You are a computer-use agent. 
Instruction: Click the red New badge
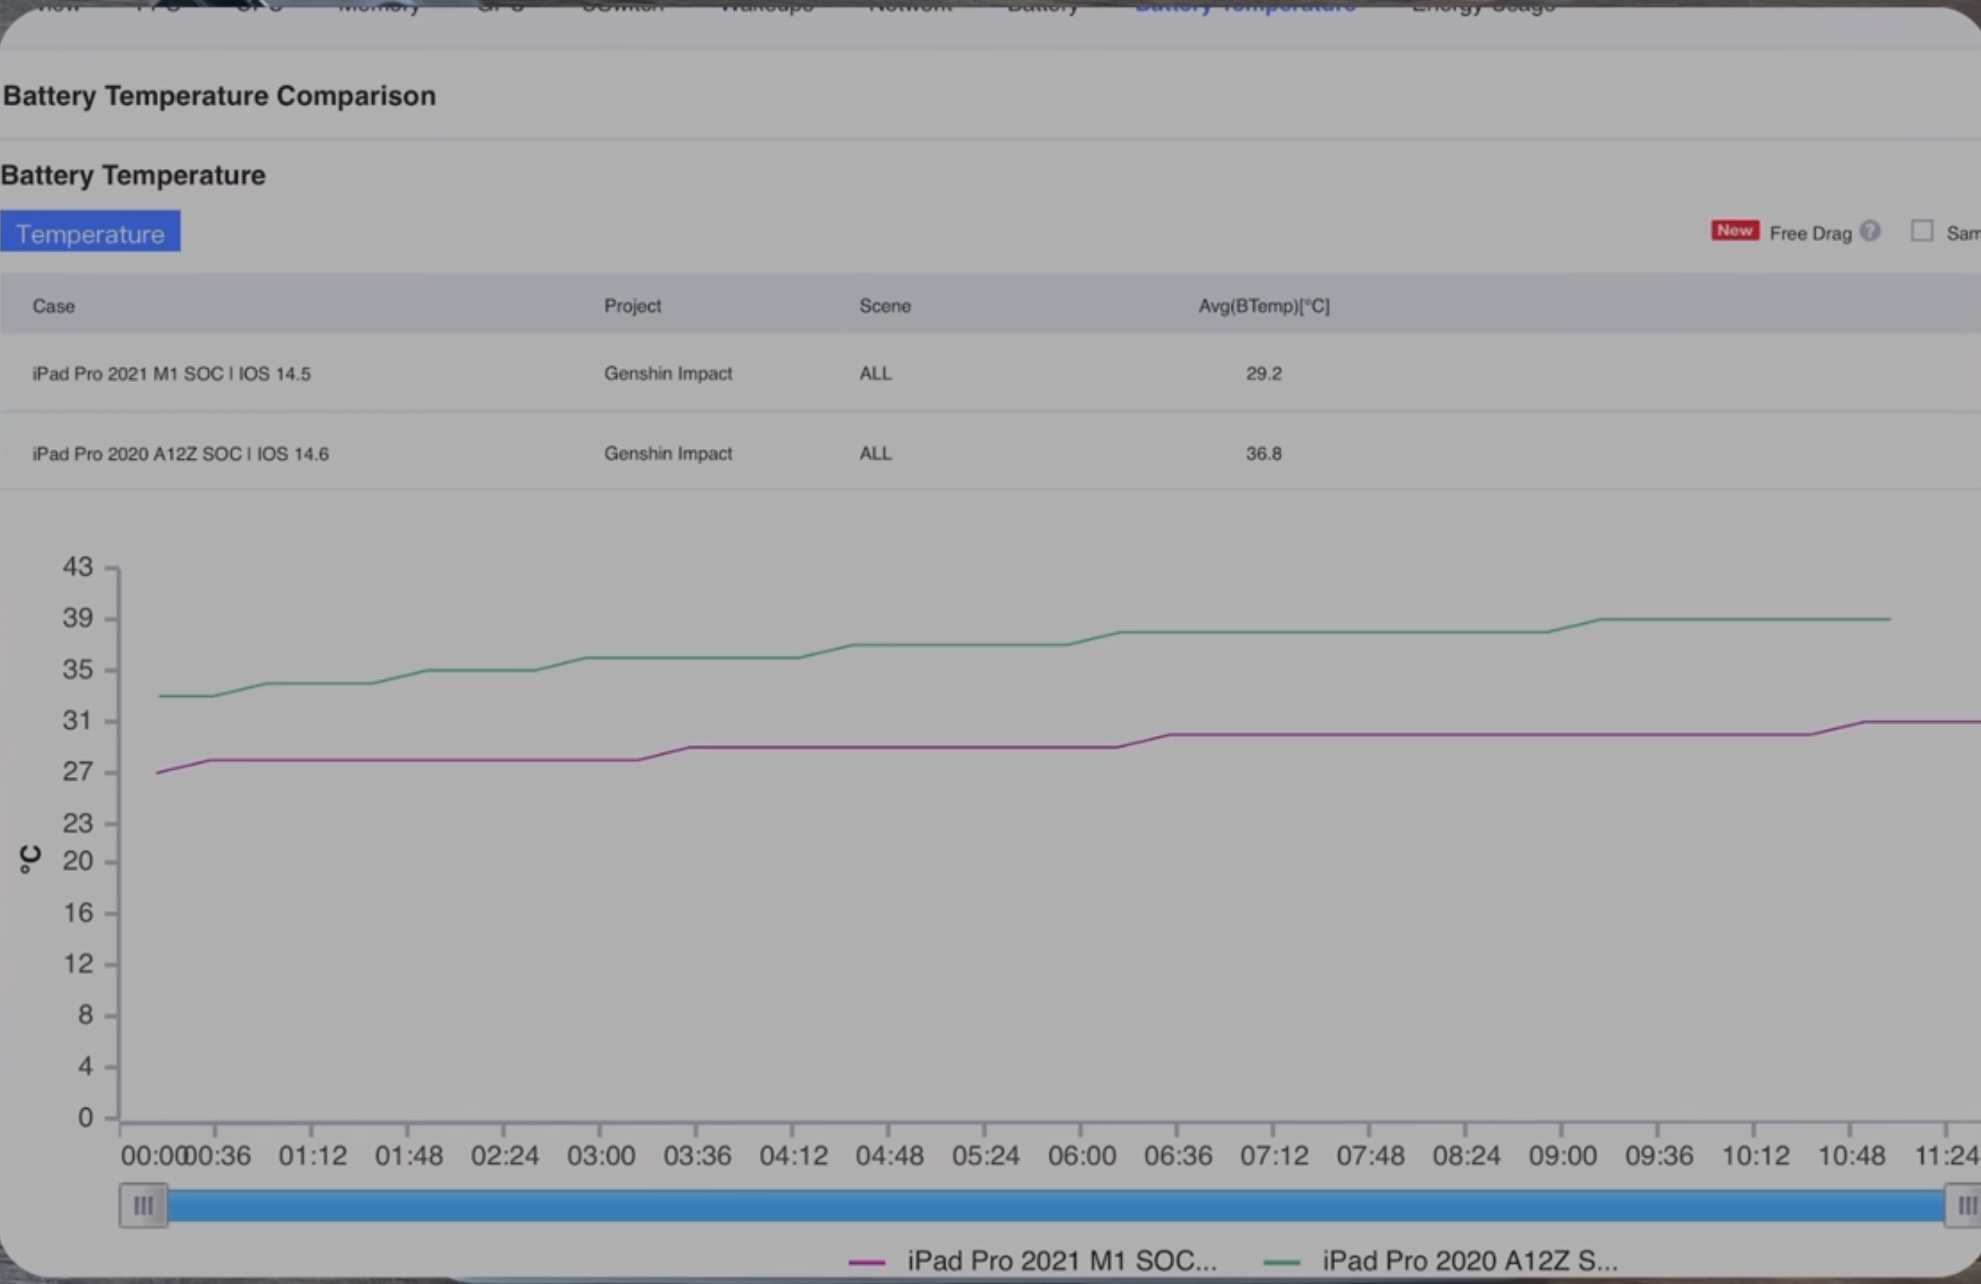coord(1734,231)
